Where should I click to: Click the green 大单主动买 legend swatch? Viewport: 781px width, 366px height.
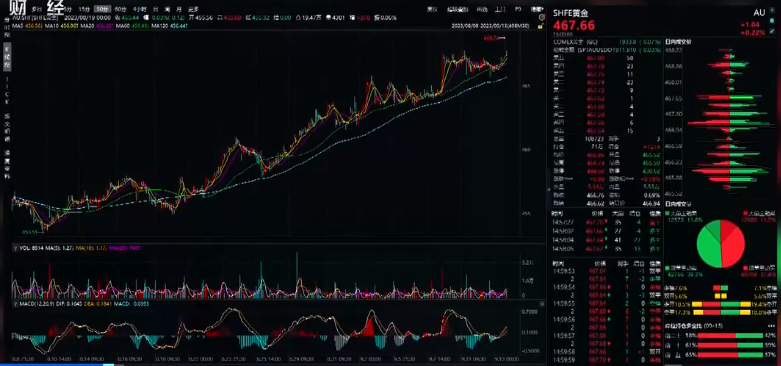pyautogui.click(x=667, y=213)
